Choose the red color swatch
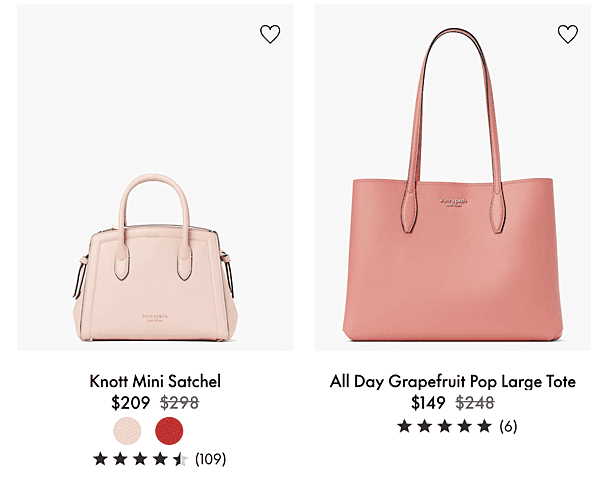600x490 pixels. pyautogui.click(x=169, y=431)
